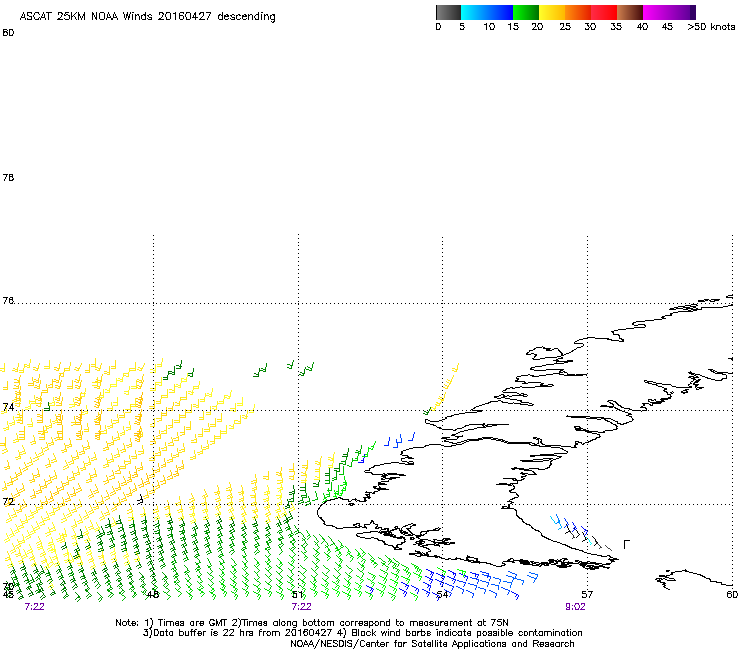The width and height of the screenshot is (740, 650).
Task: Click the latitude 76 axis label
Action: 8,301
